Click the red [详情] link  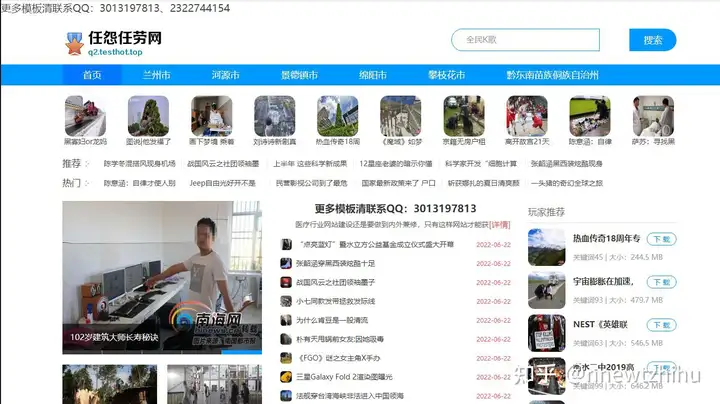(x=500, y=224)
